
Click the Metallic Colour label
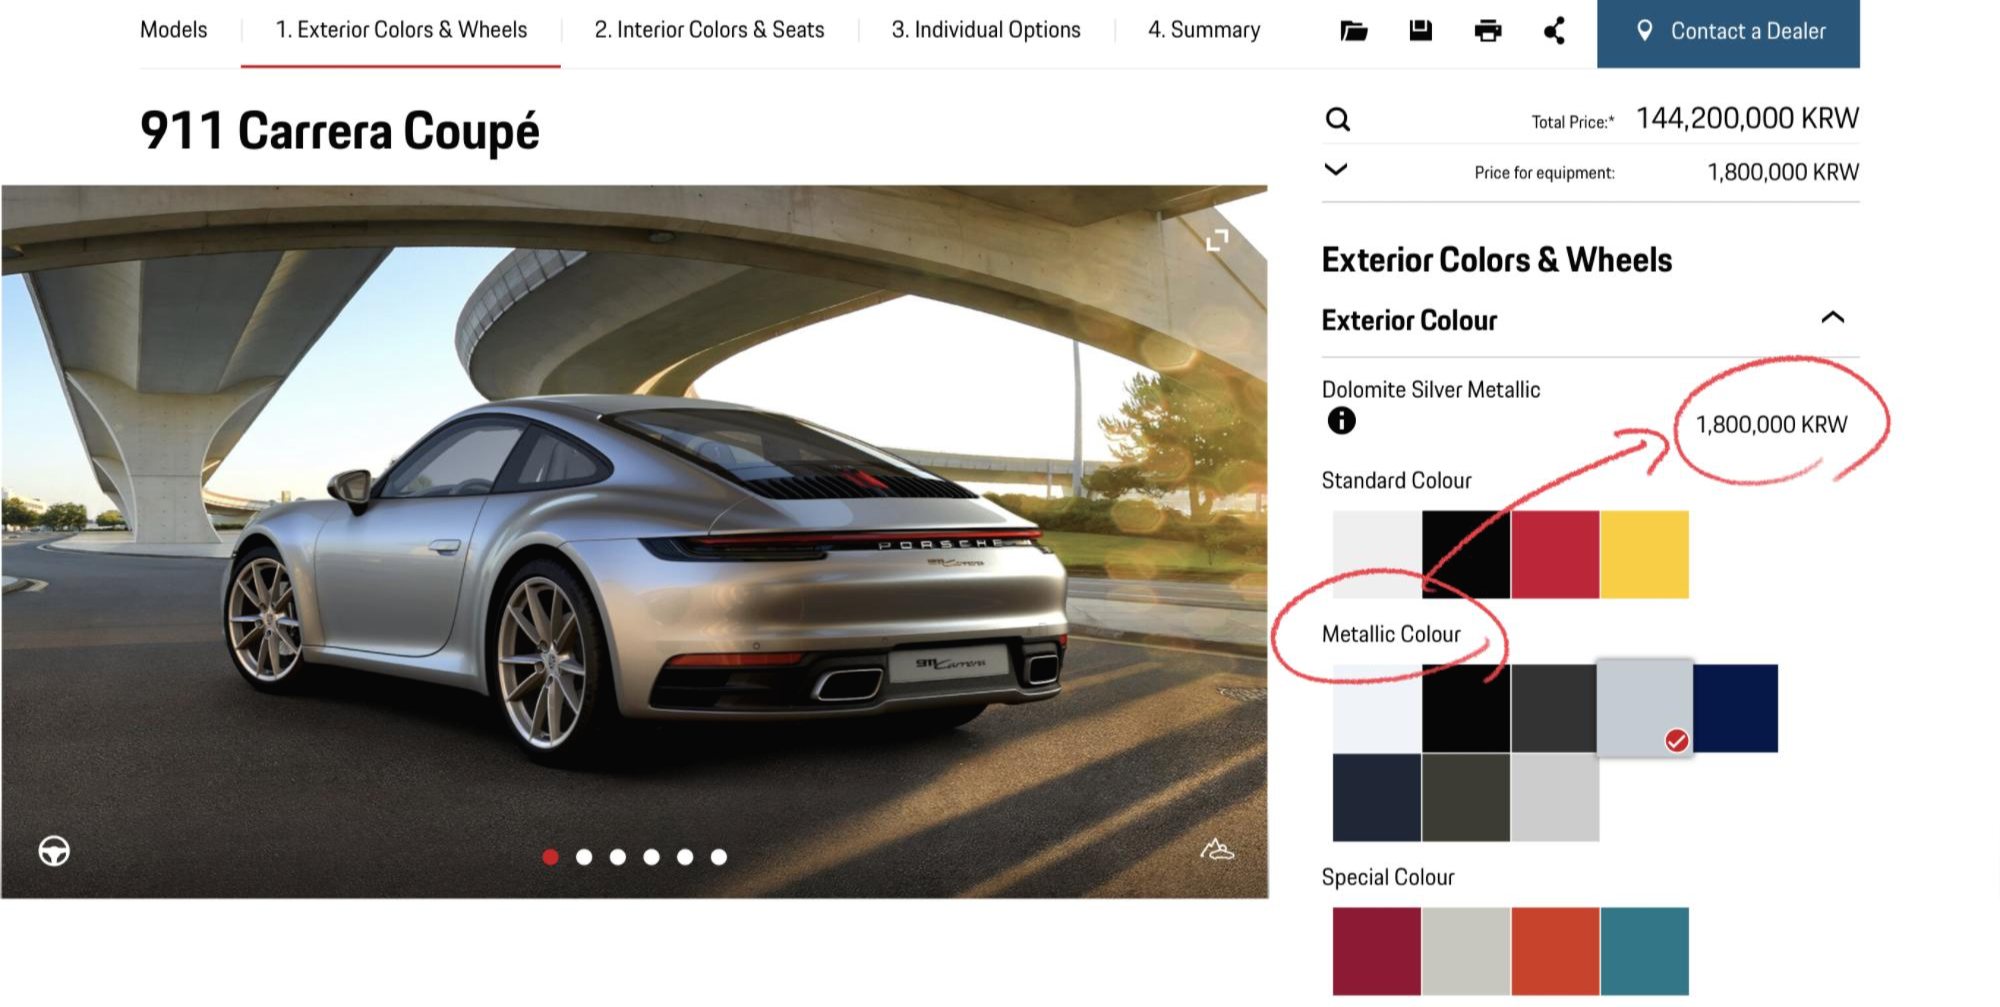[1391, 634]
